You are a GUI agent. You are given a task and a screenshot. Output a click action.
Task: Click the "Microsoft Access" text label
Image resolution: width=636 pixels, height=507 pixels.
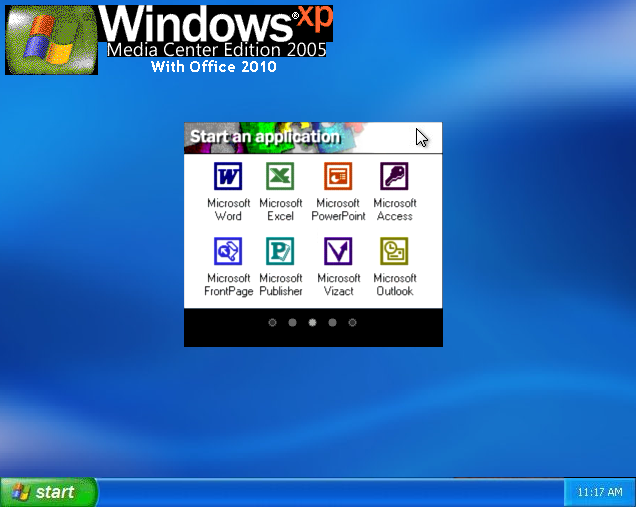click(x=395, y=209)
